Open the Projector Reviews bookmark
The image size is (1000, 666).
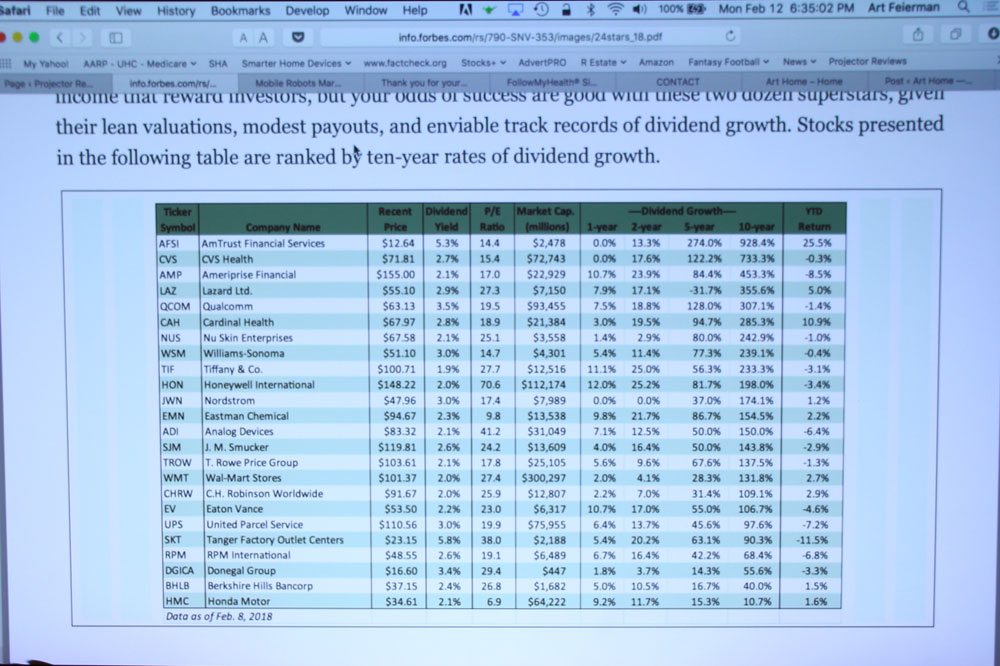click(x=867, y=61)
